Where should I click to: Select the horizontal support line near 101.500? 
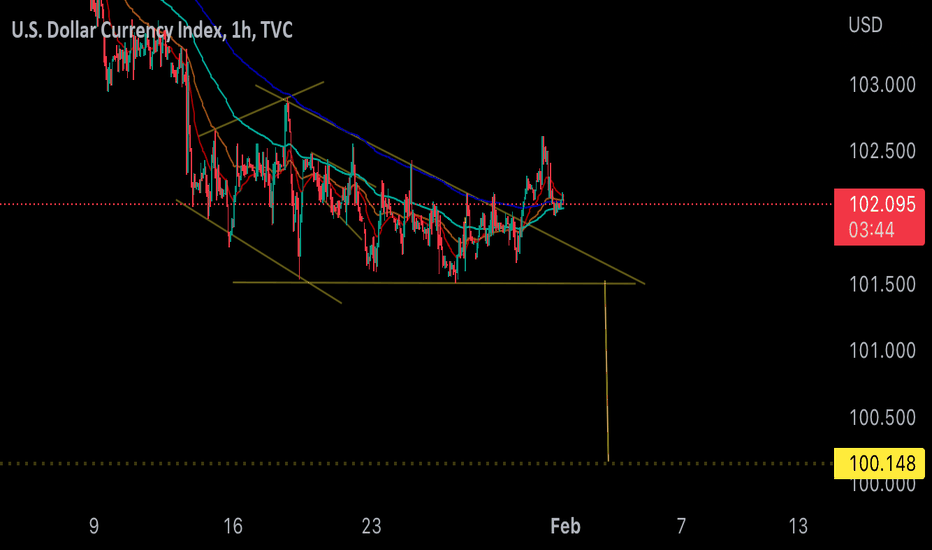tap(434, 283)
